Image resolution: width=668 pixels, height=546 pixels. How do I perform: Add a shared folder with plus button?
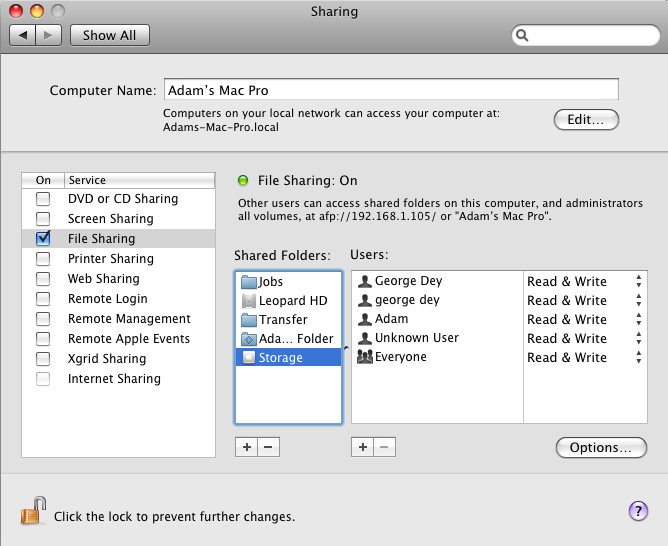[x=246, y=447]
